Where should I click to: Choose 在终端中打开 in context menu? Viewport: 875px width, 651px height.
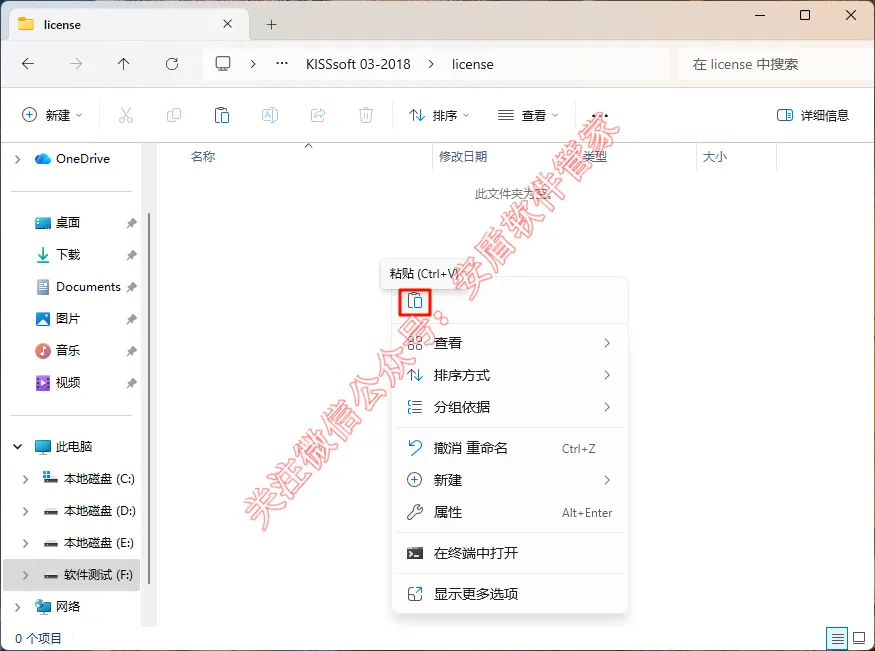pos(510,553)
